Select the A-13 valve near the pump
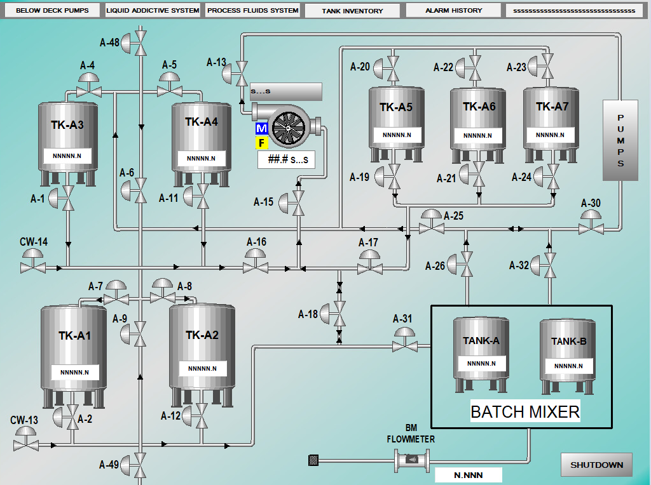Image resolution: width=651 pixels, height=485 pixels. pos(241,72)
